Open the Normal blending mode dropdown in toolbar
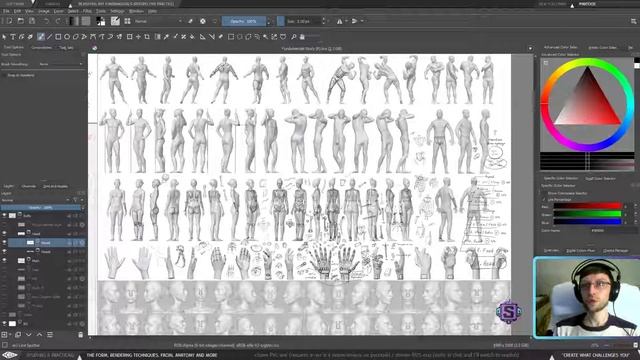640x360 pixels. (158, 21)
